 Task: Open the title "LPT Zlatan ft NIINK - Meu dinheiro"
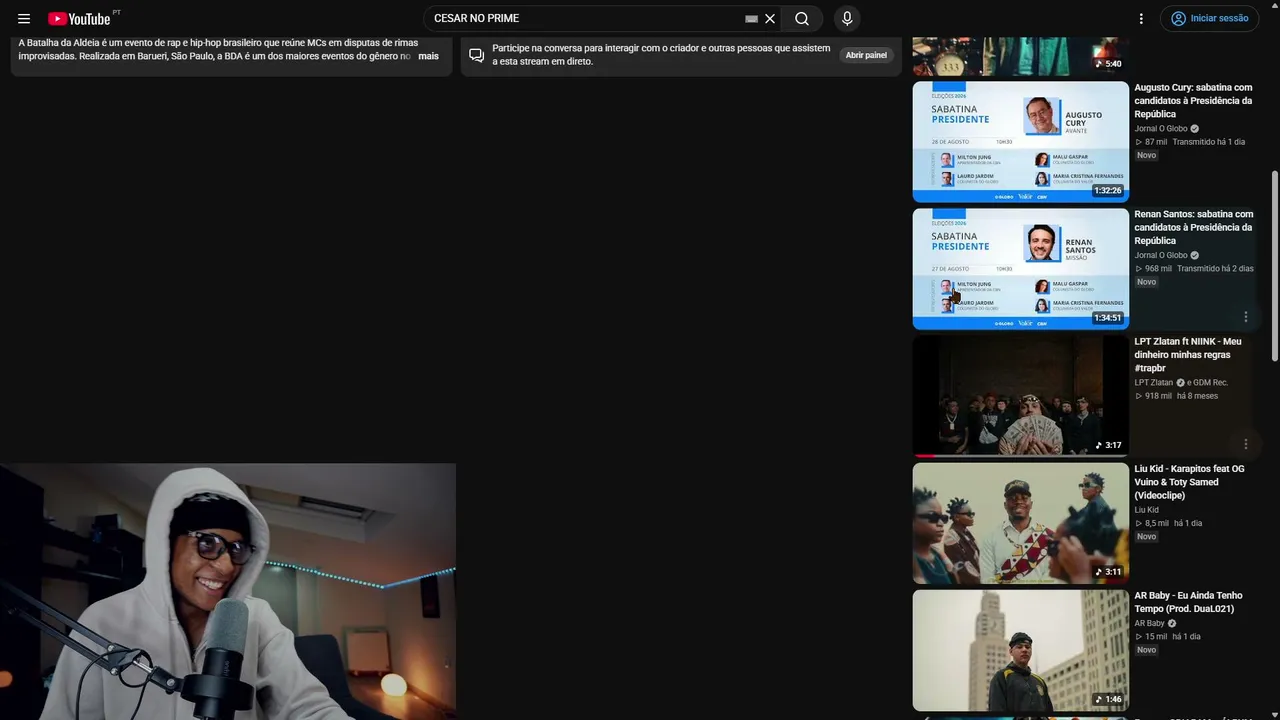click(x=1188, y=355)
